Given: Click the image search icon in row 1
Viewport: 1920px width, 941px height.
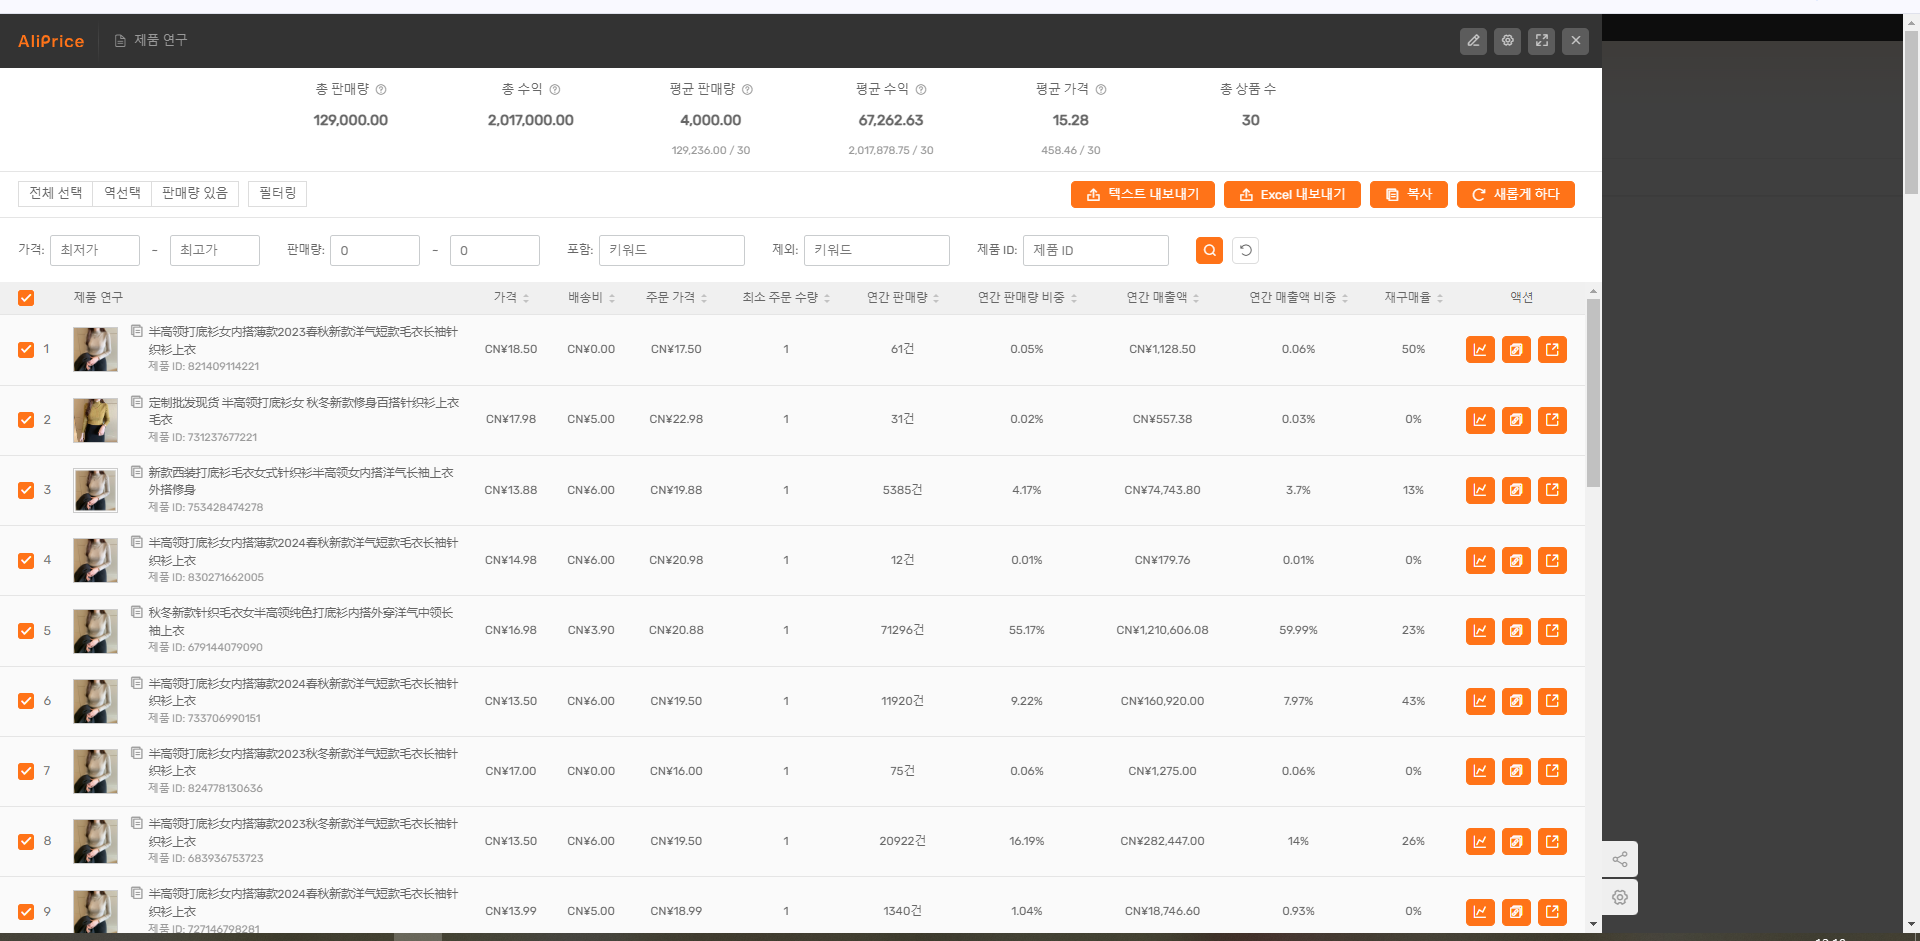Looking at the screenshot, I should (x=1516, y=349).
